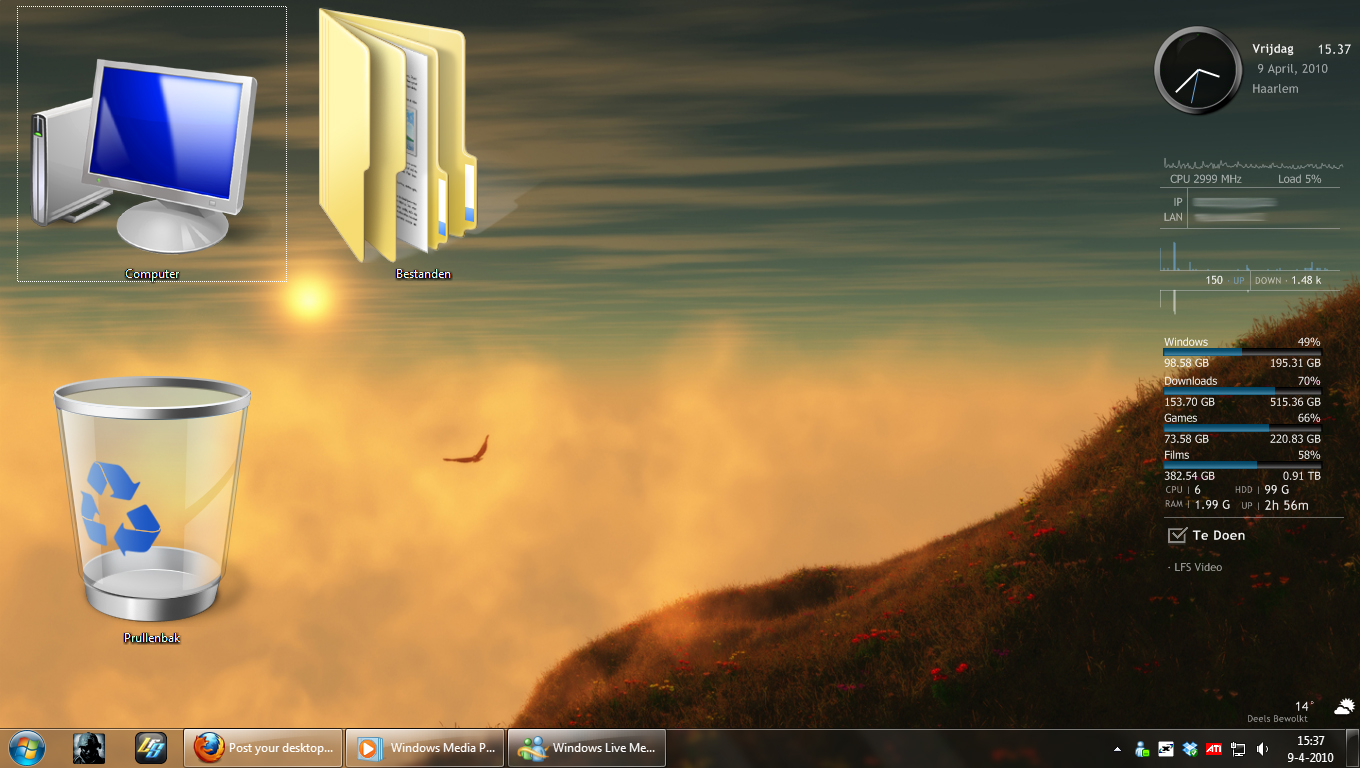Viewport: 1360px width, 768px height.
Task: Open the network connection tray icon
Action: (x=1238, y=748)
